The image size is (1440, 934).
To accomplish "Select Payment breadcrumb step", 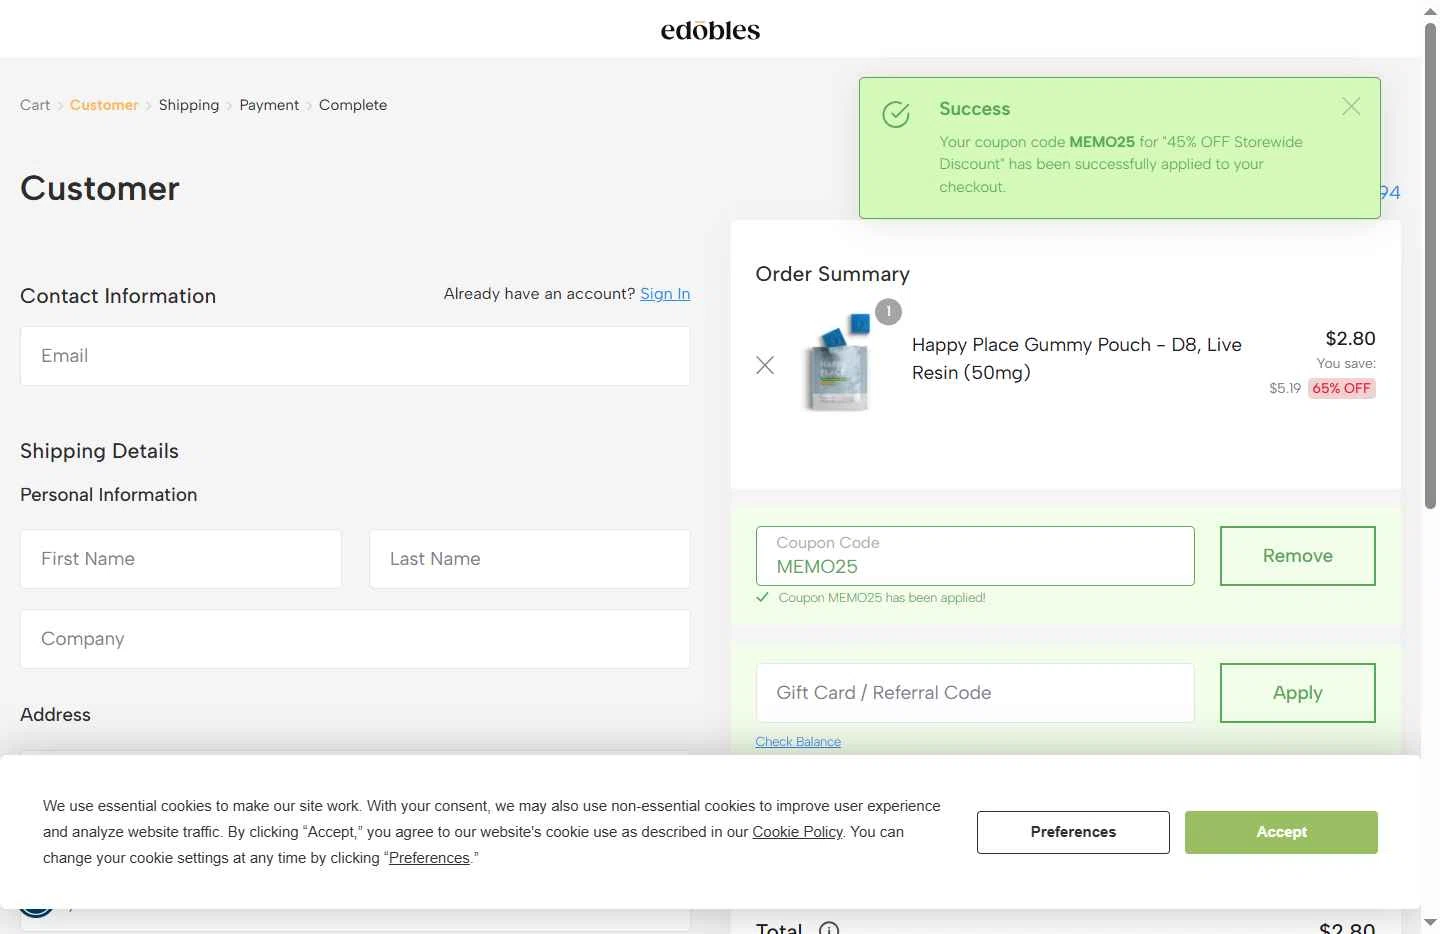I will 269,105.
